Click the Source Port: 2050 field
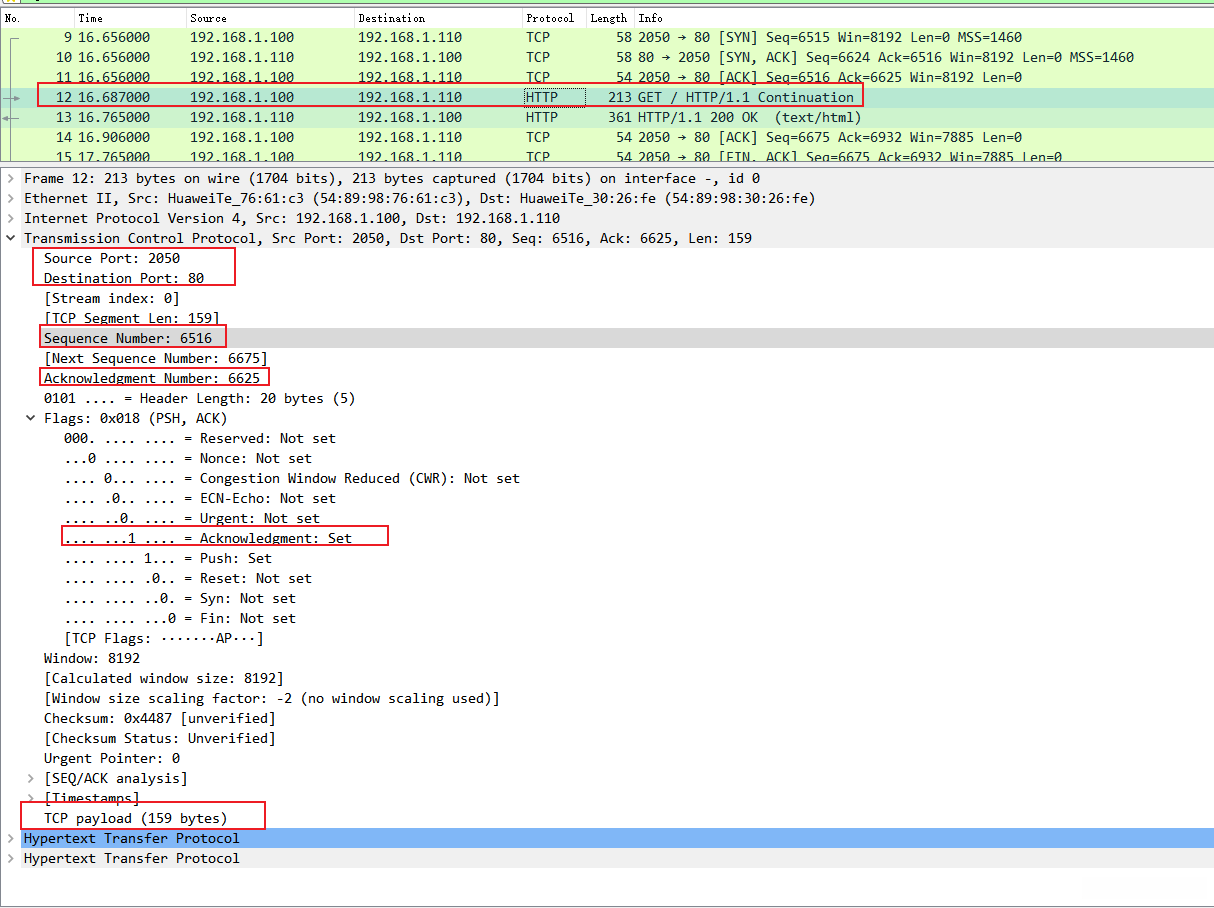Viewport: 1214px width, 908px height. point(112,258)
